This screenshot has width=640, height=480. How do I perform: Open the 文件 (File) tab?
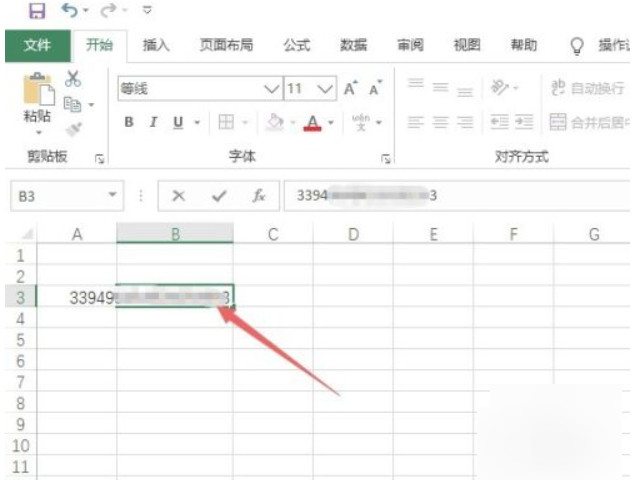coord(38,45)
